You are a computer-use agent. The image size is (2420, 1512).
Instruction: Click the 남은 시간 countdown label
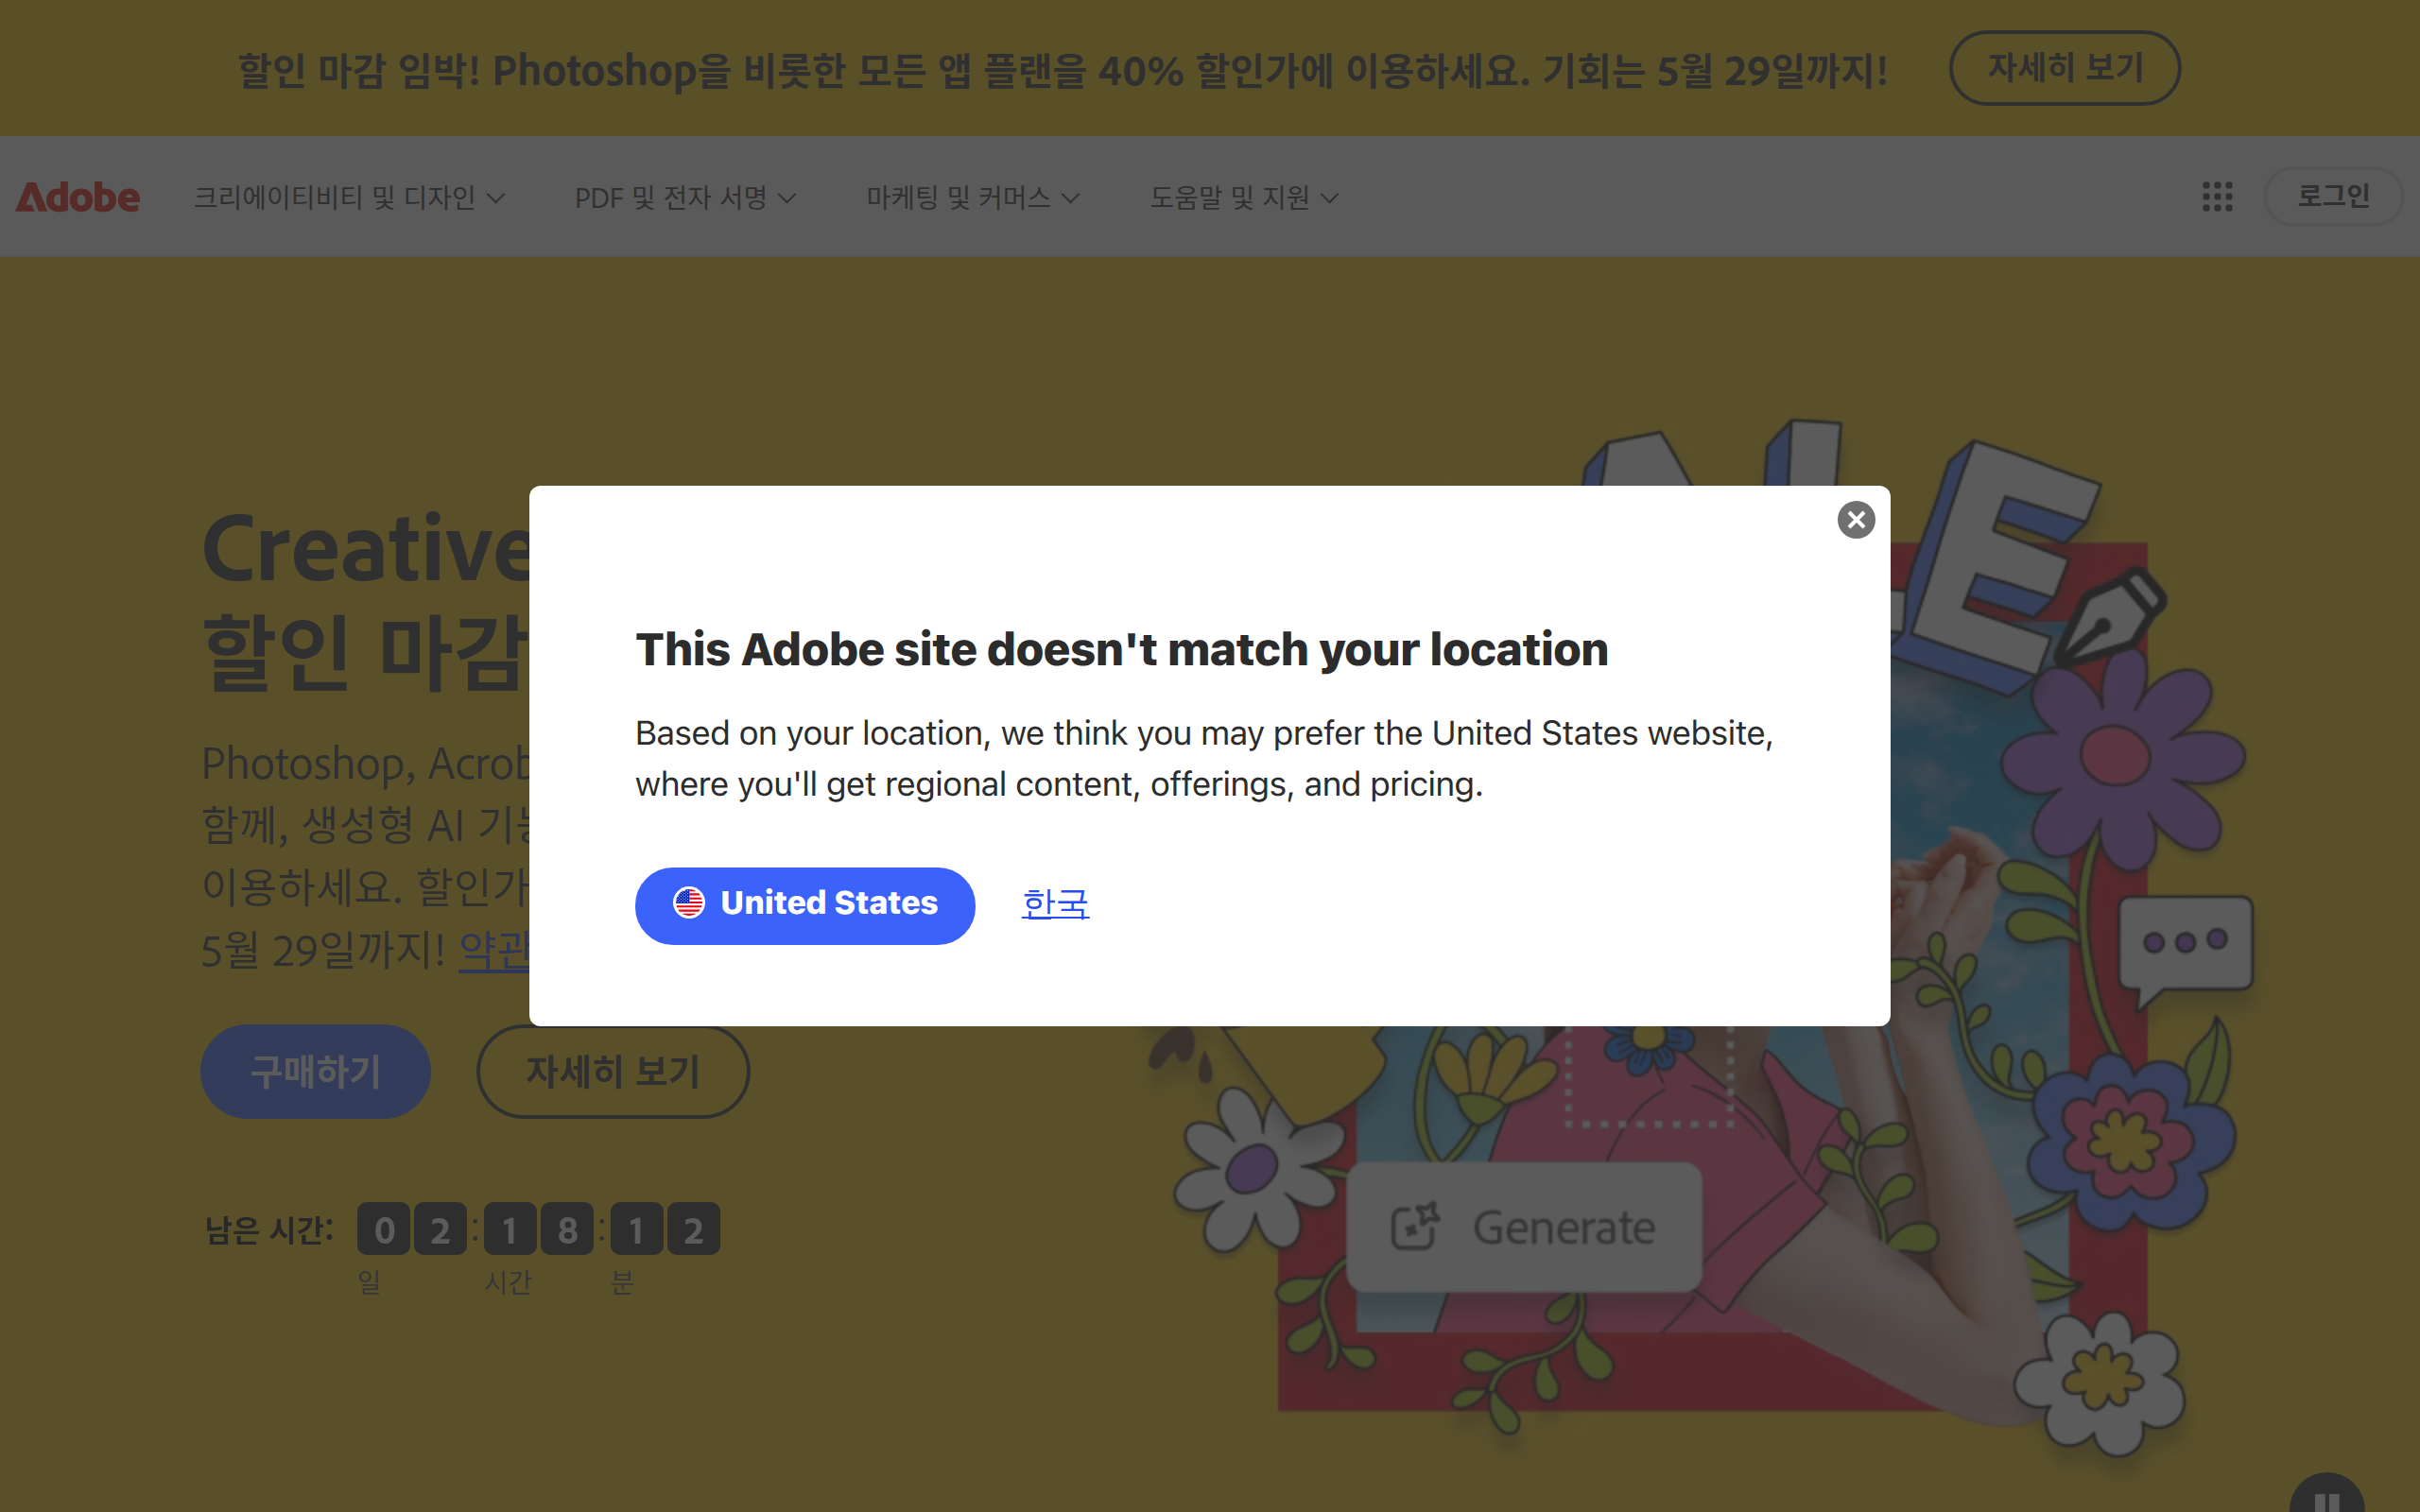click(269, 1229)
